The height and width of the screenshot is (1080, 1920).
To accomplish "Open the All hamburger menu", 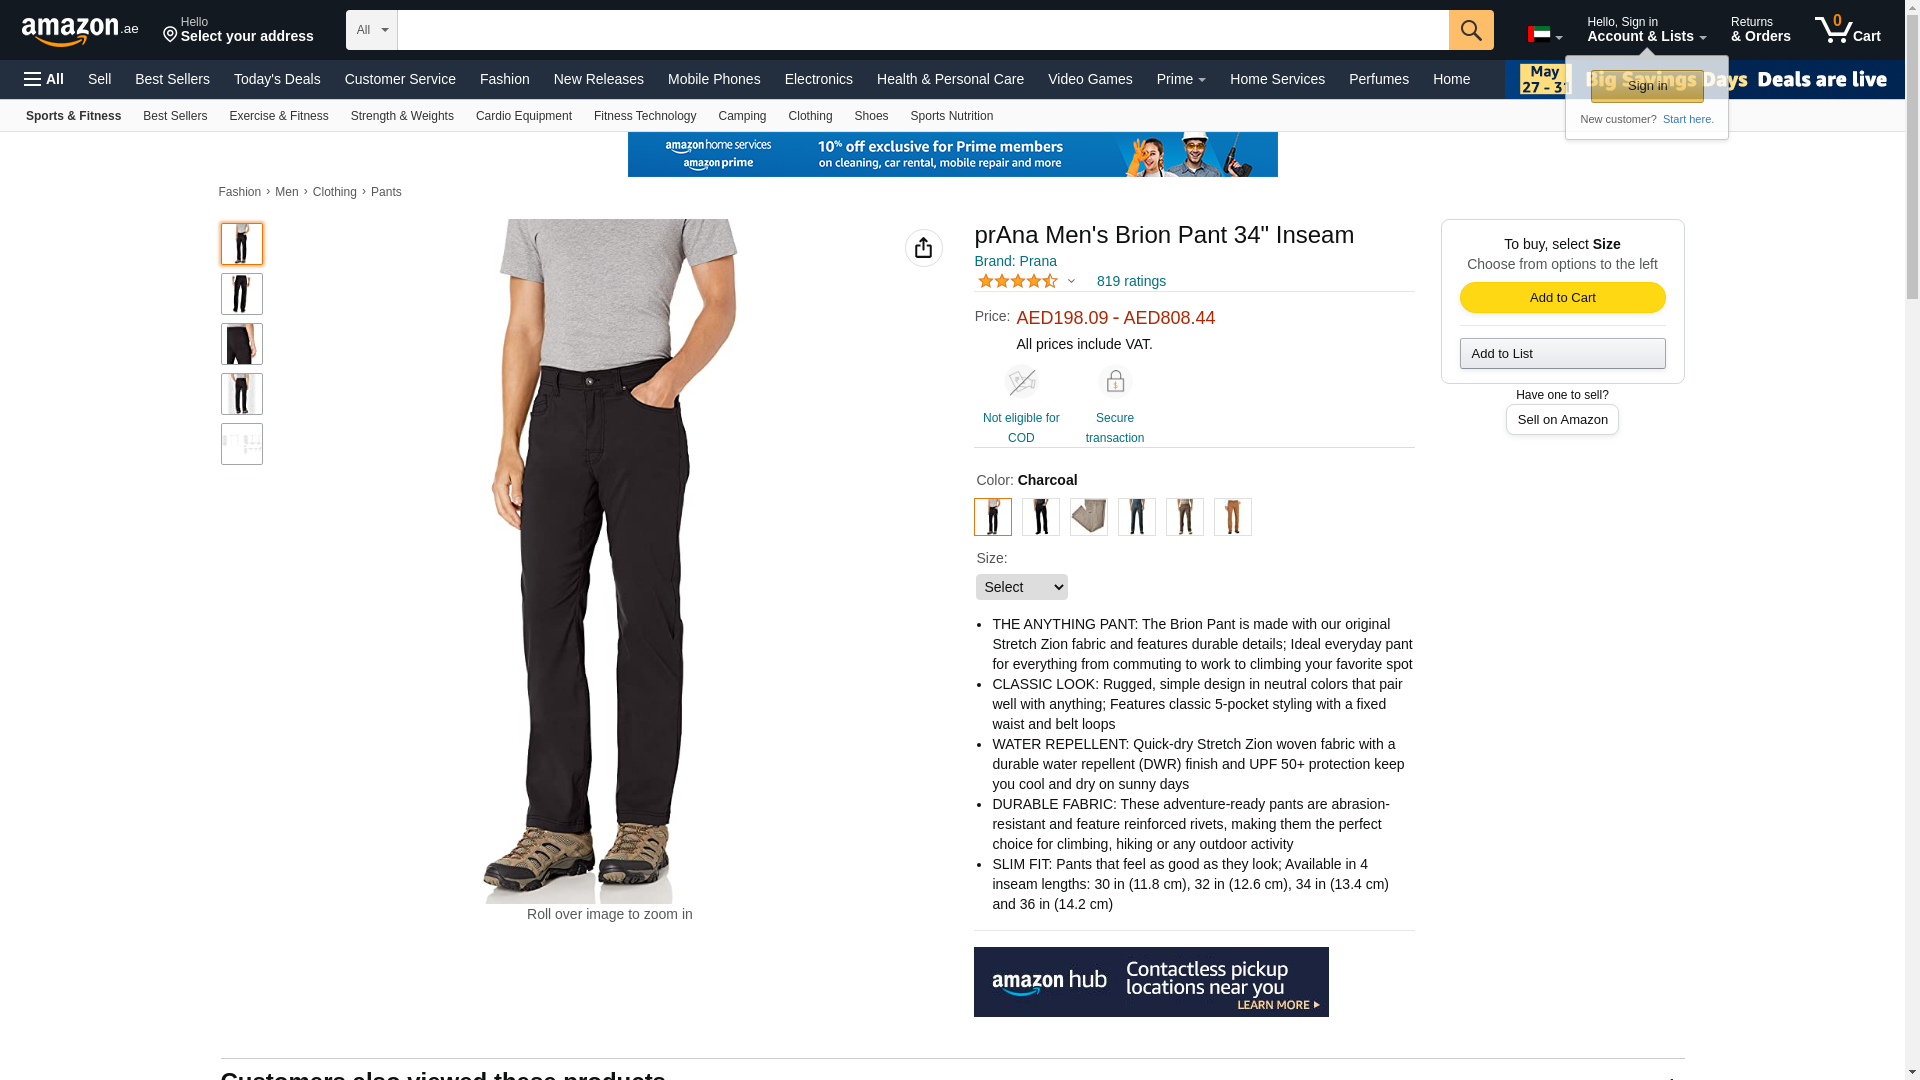I will (x=44, y=79).
